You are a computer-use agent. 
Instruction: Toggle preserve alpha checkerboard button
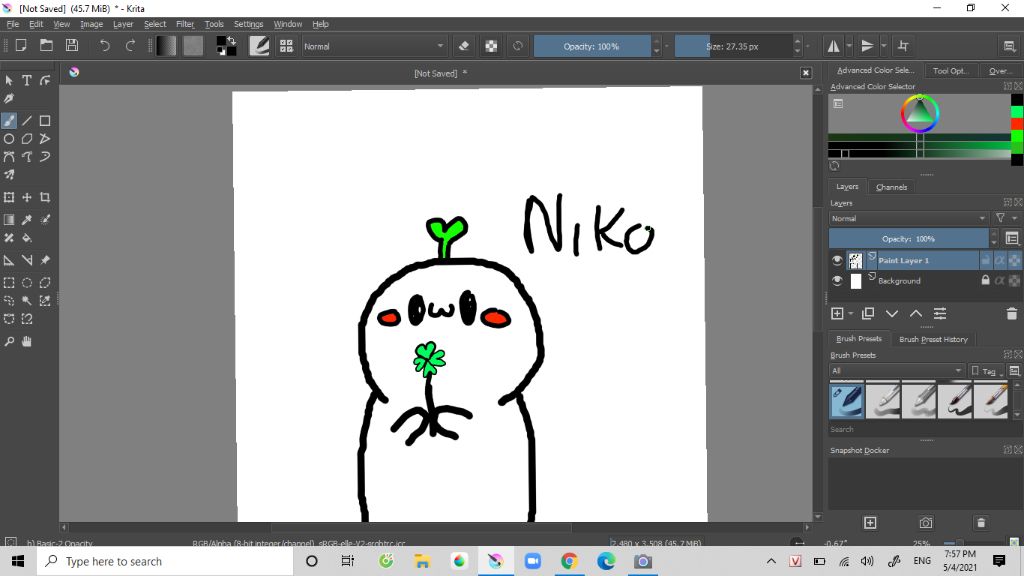pos(491,46)
